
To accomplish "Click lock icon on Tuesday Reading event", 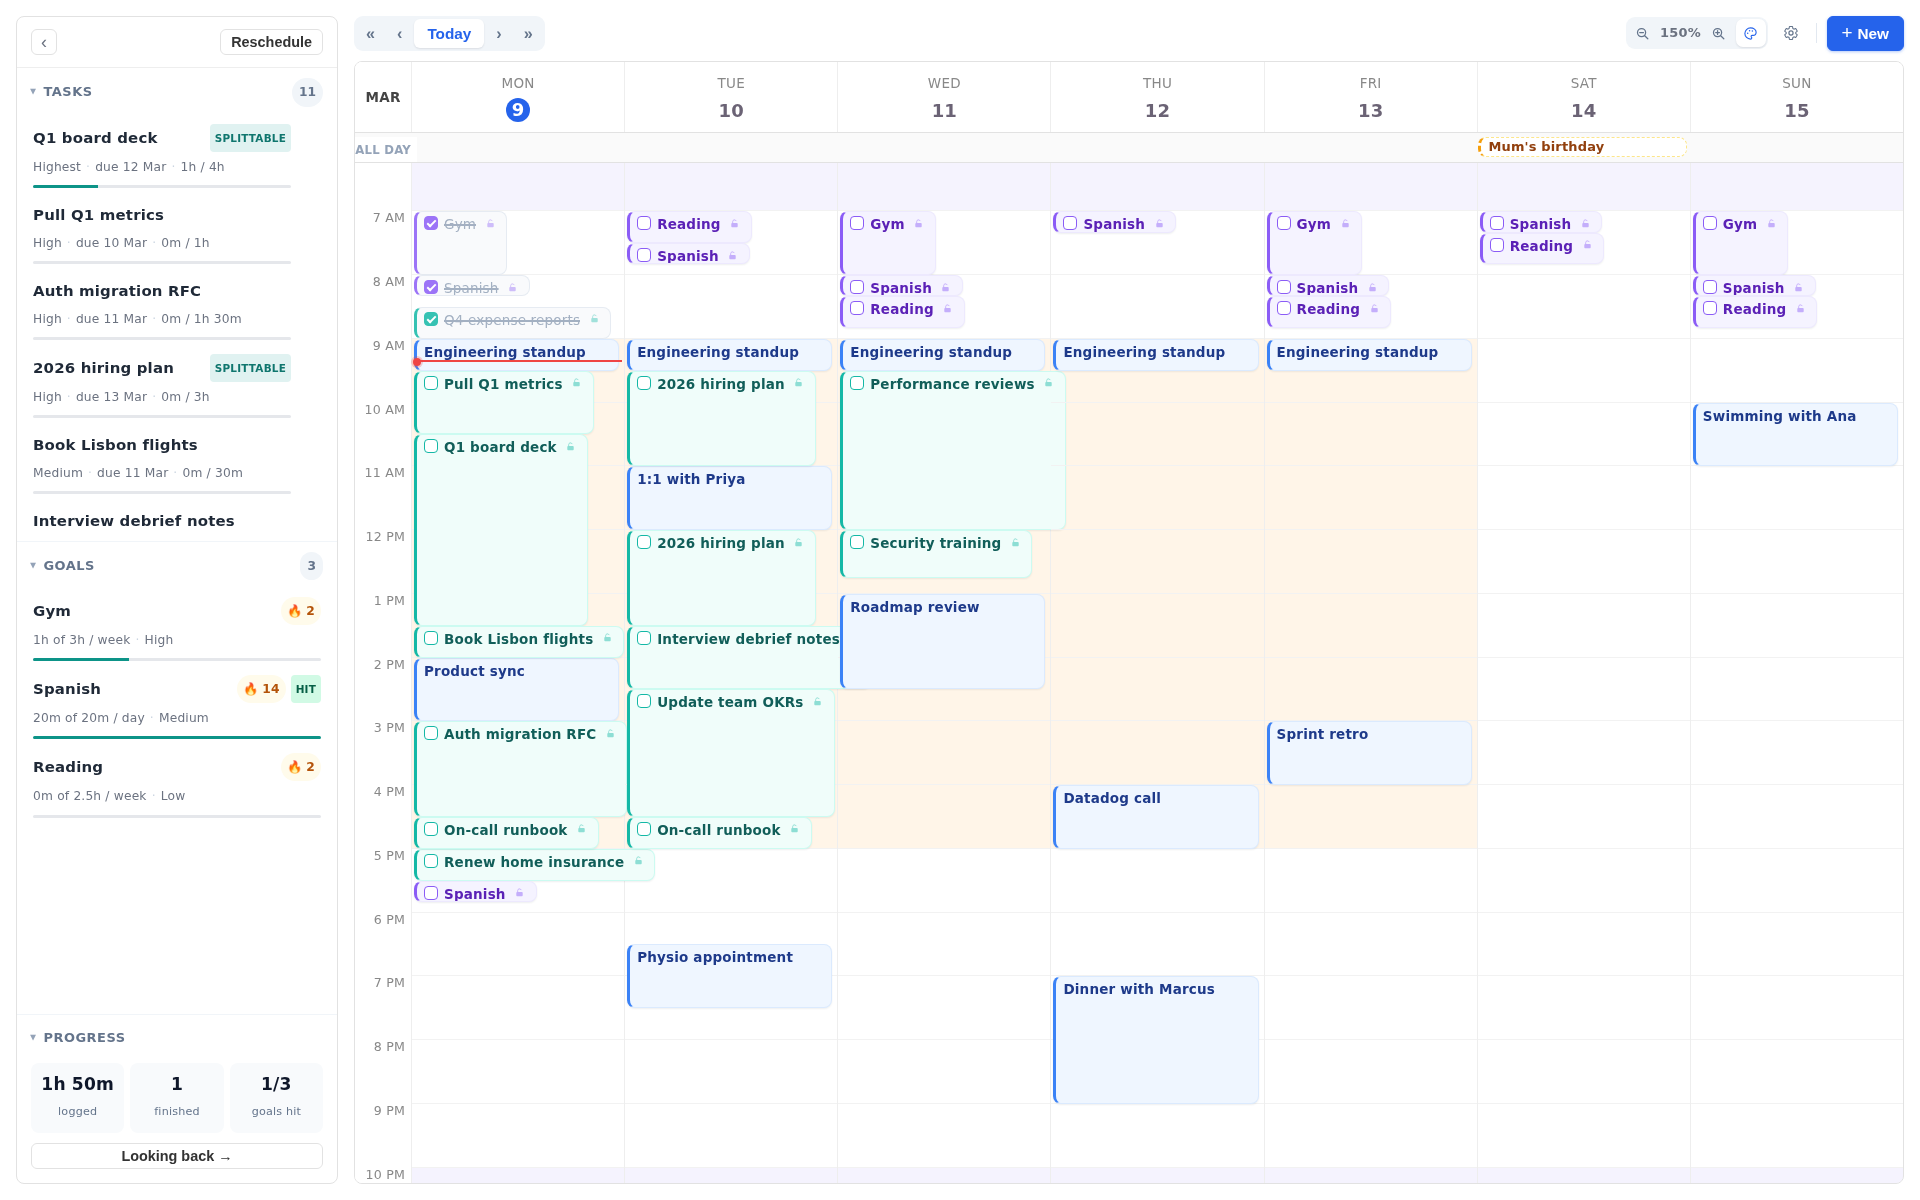I will 734,224.
